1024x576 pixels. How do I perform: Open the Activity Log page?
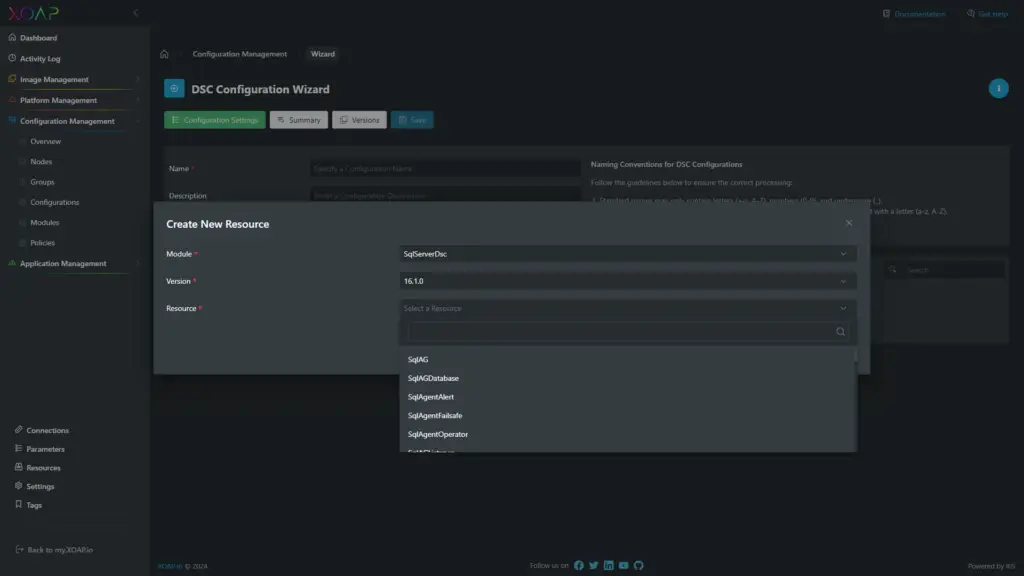[x=39, y=59]
